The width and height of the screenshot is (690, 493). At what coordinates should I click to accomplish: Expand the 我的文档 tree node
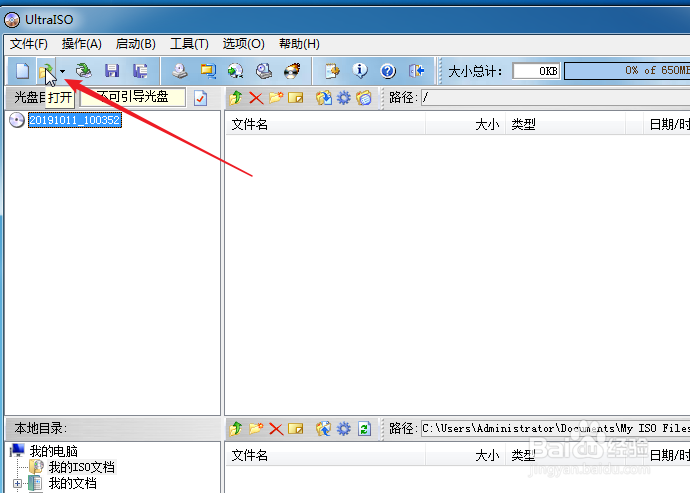click(x=17, y=484)
